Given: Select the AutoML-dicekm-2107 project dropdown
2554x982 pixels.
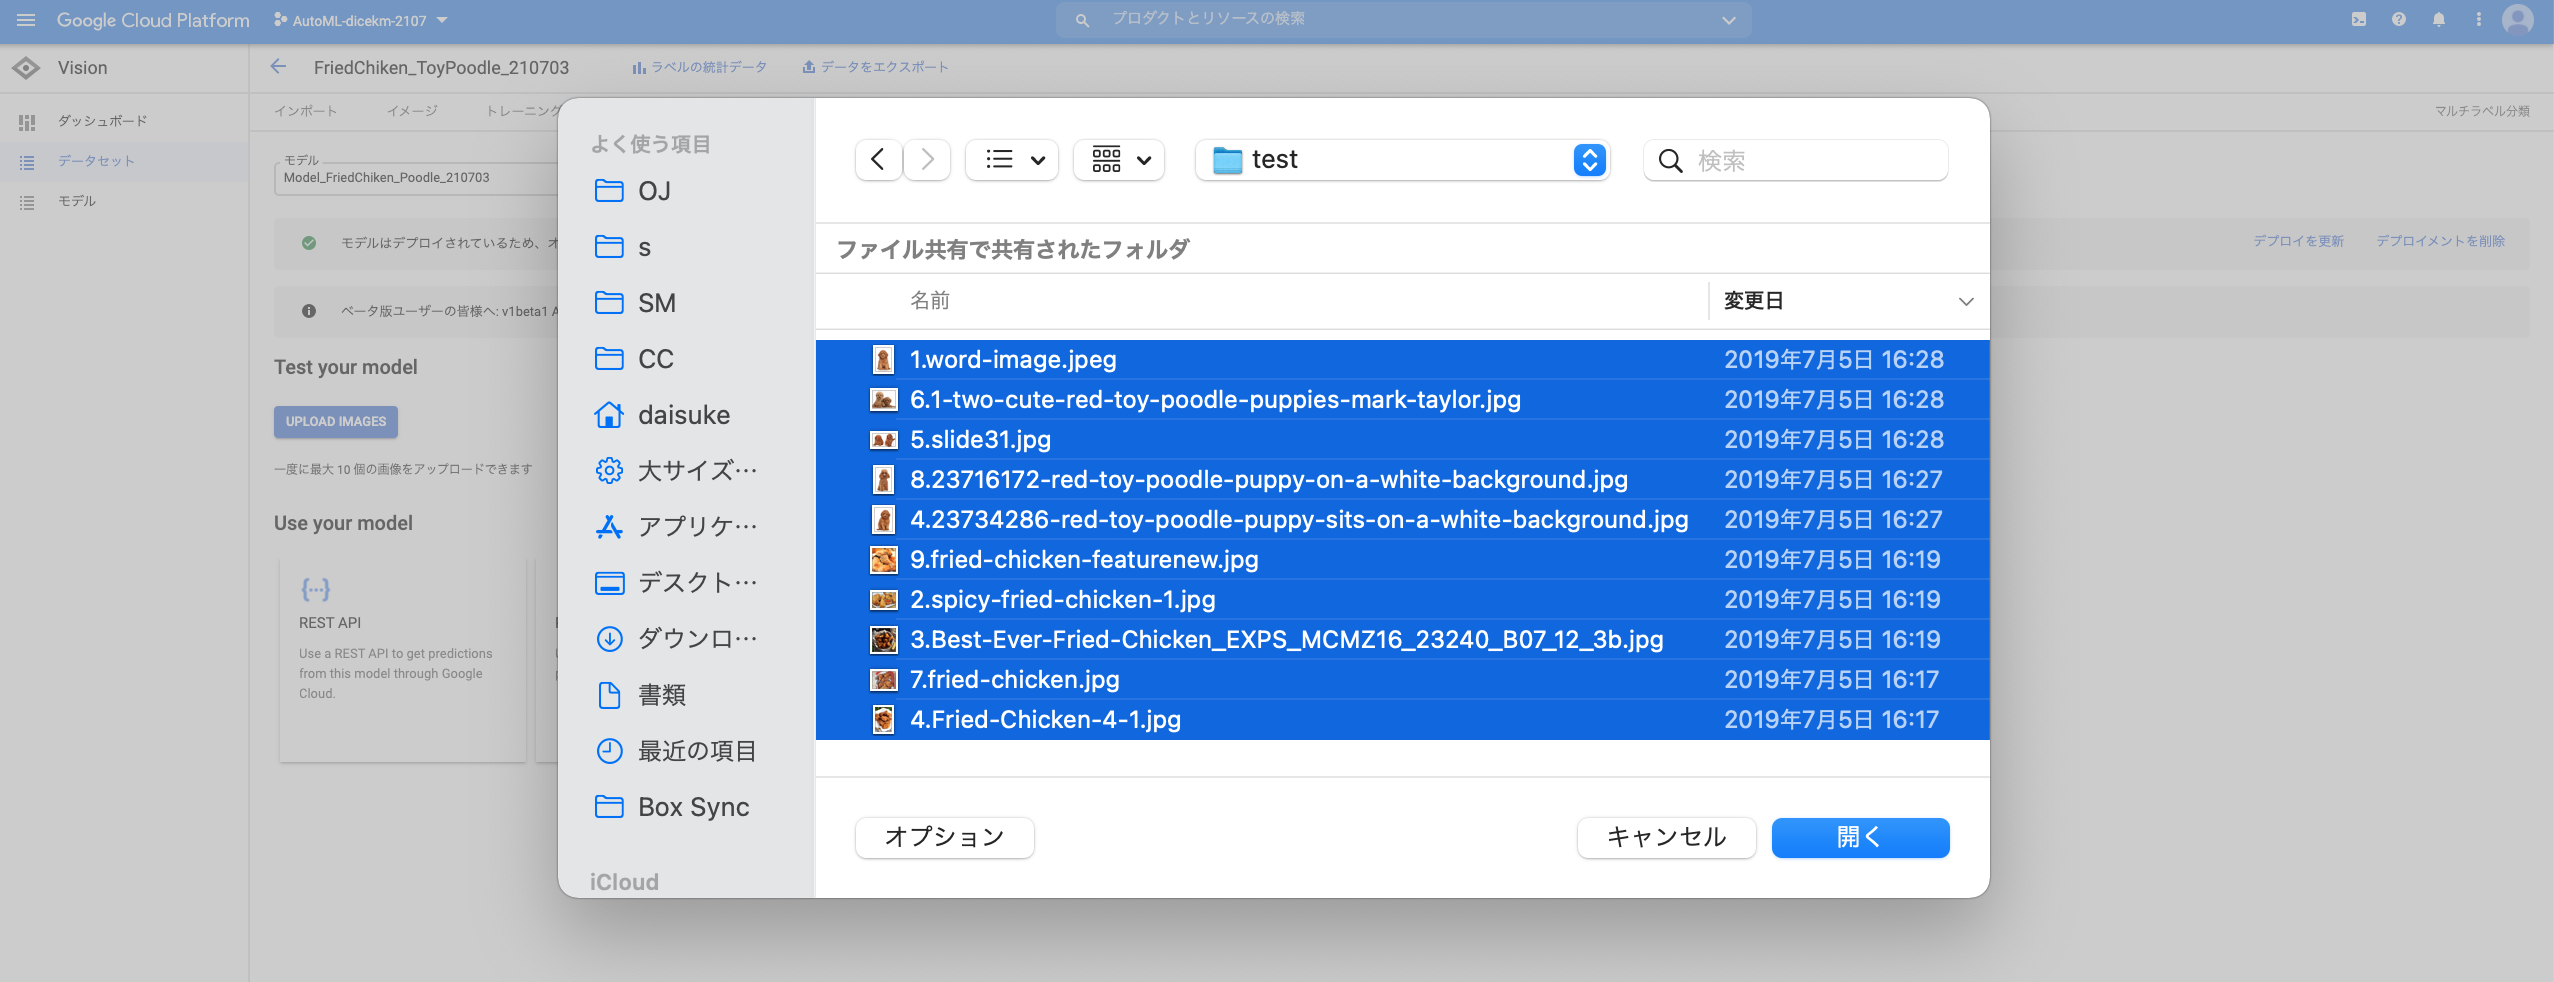Looking at the screenshot, I should 361,20.
